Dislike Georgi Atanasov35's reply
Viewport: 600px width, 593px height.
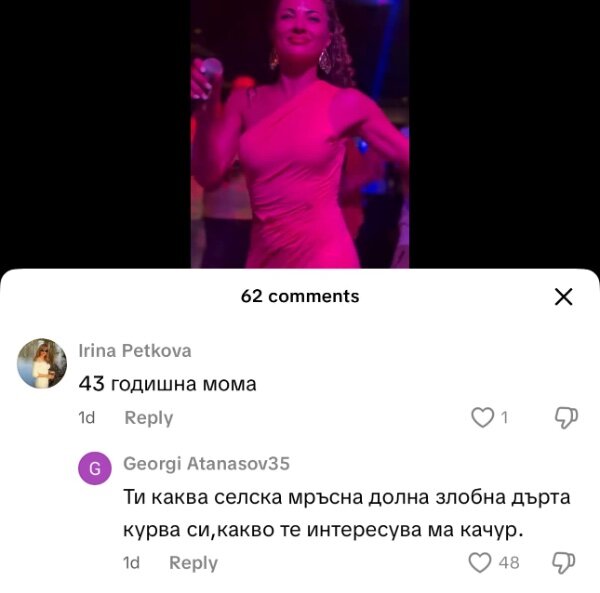[564, 563]
